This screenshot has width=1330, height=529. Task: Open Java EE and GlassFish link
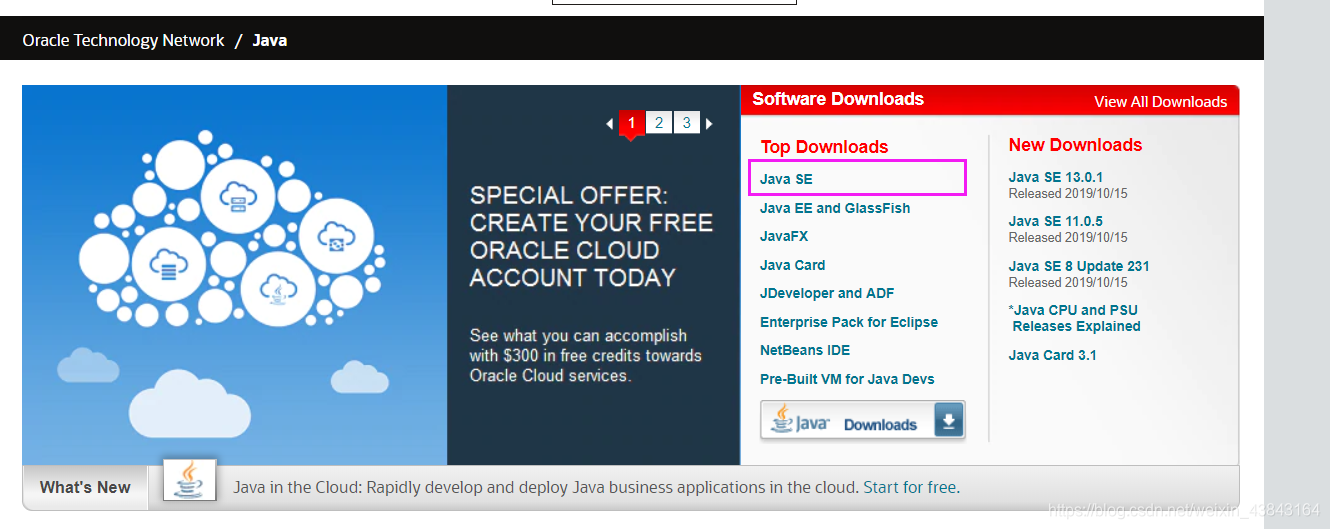pos(835,208)
